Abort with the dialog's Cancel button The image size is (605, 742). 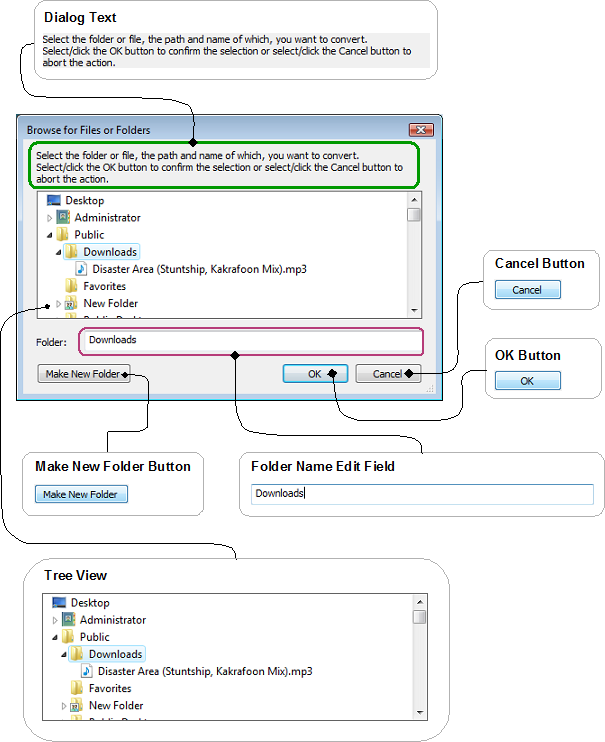tap(387, 374)
